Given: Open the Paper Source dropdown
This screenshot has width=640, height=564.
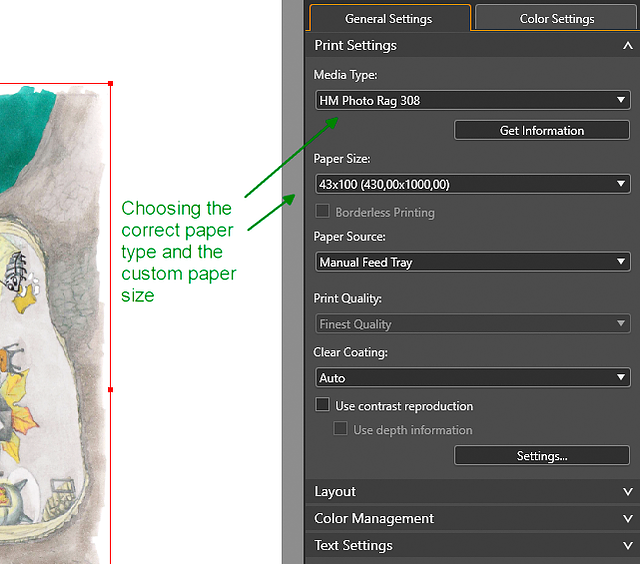Looking at the screenshot, I should pyautogui.click(x=473, y=262).
